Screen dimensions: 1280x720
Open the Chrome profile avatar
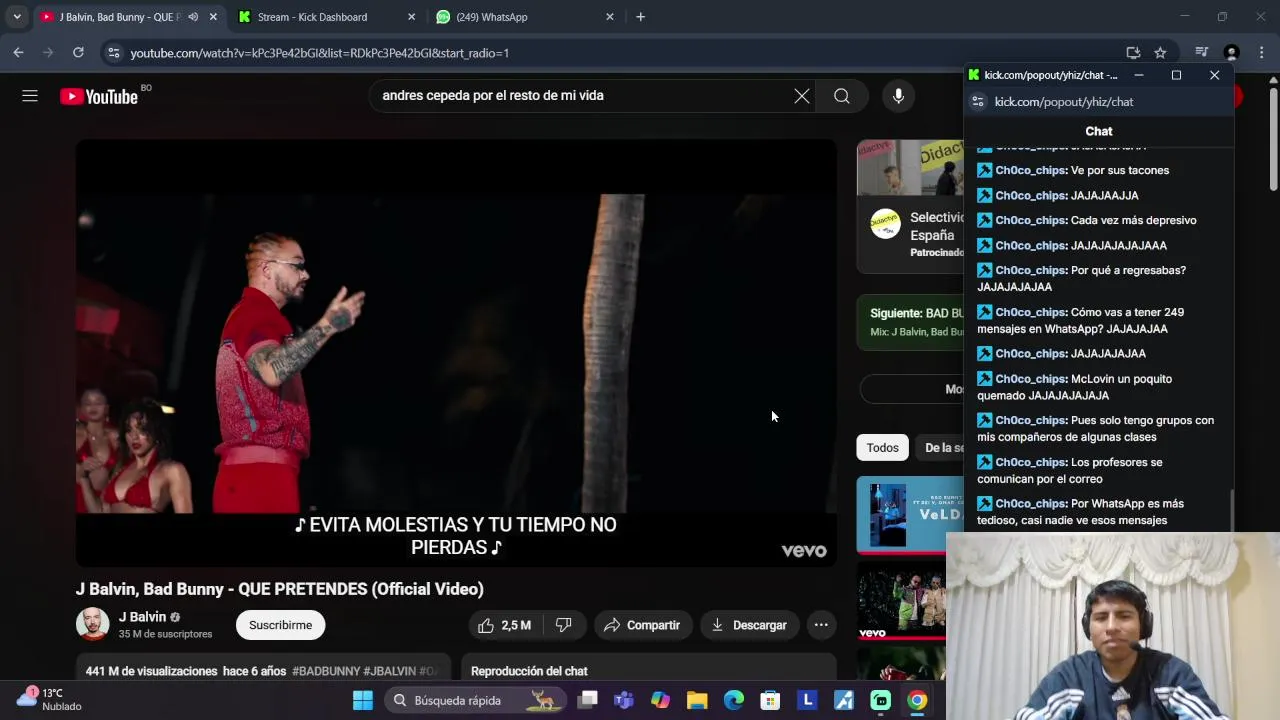pyautogui.click(x=1232, y=53)
